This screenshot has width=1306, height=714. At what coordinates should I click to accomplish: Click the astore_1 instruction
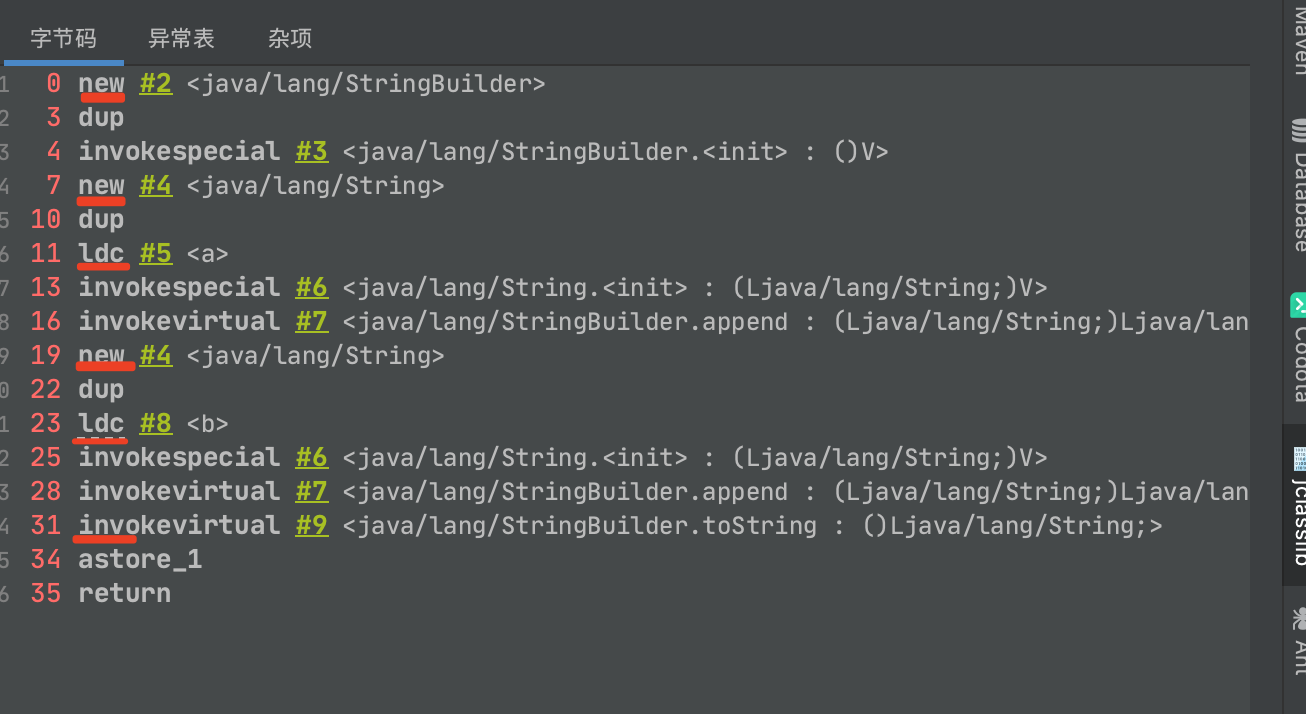pyautogui.click(x=140, y=560)
